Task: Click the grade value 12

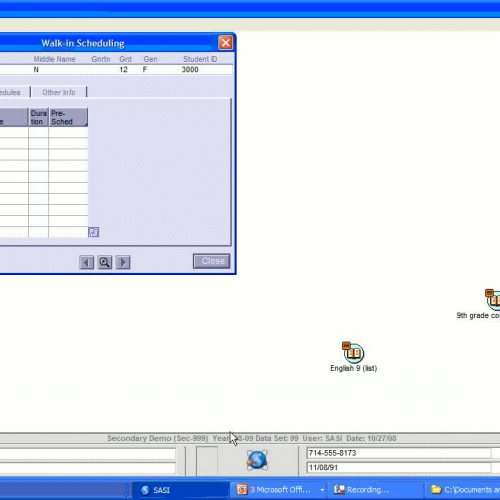Action: (123, 70)
